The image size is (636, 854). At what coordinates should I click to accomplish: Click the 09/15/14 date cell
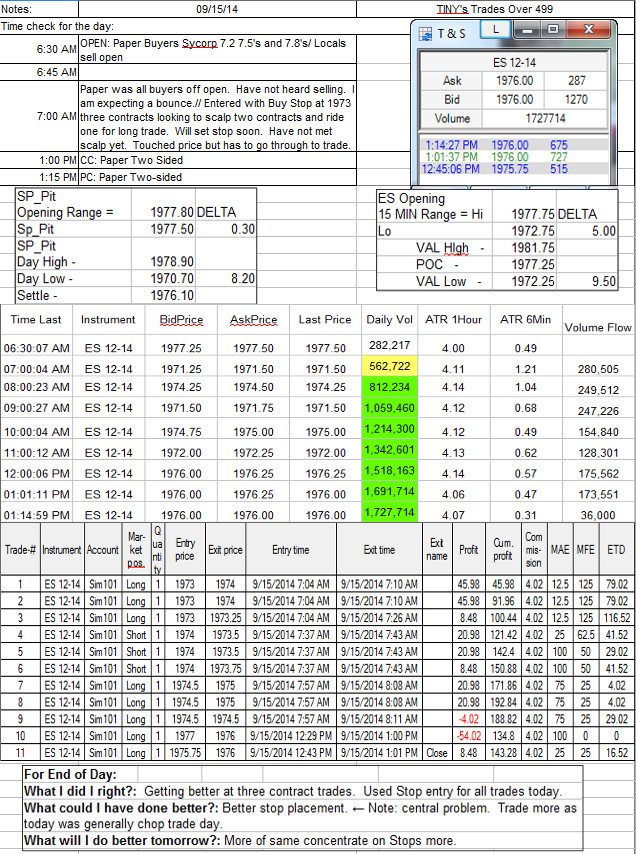(217, 9)
